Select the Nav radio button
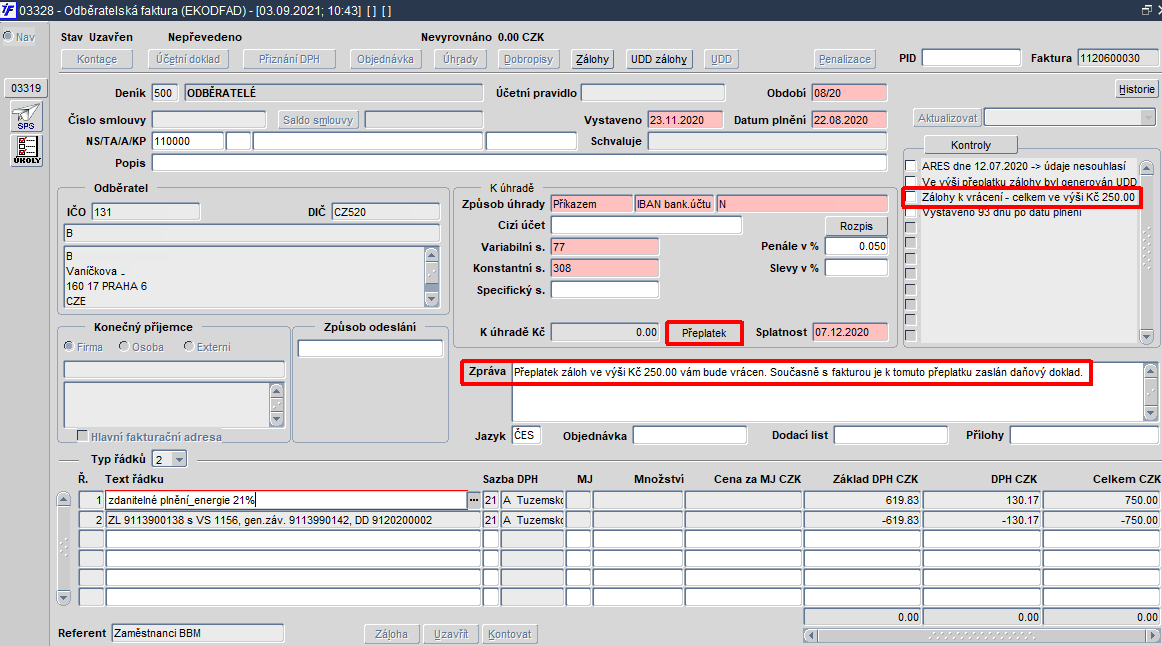 click(7, 37)
